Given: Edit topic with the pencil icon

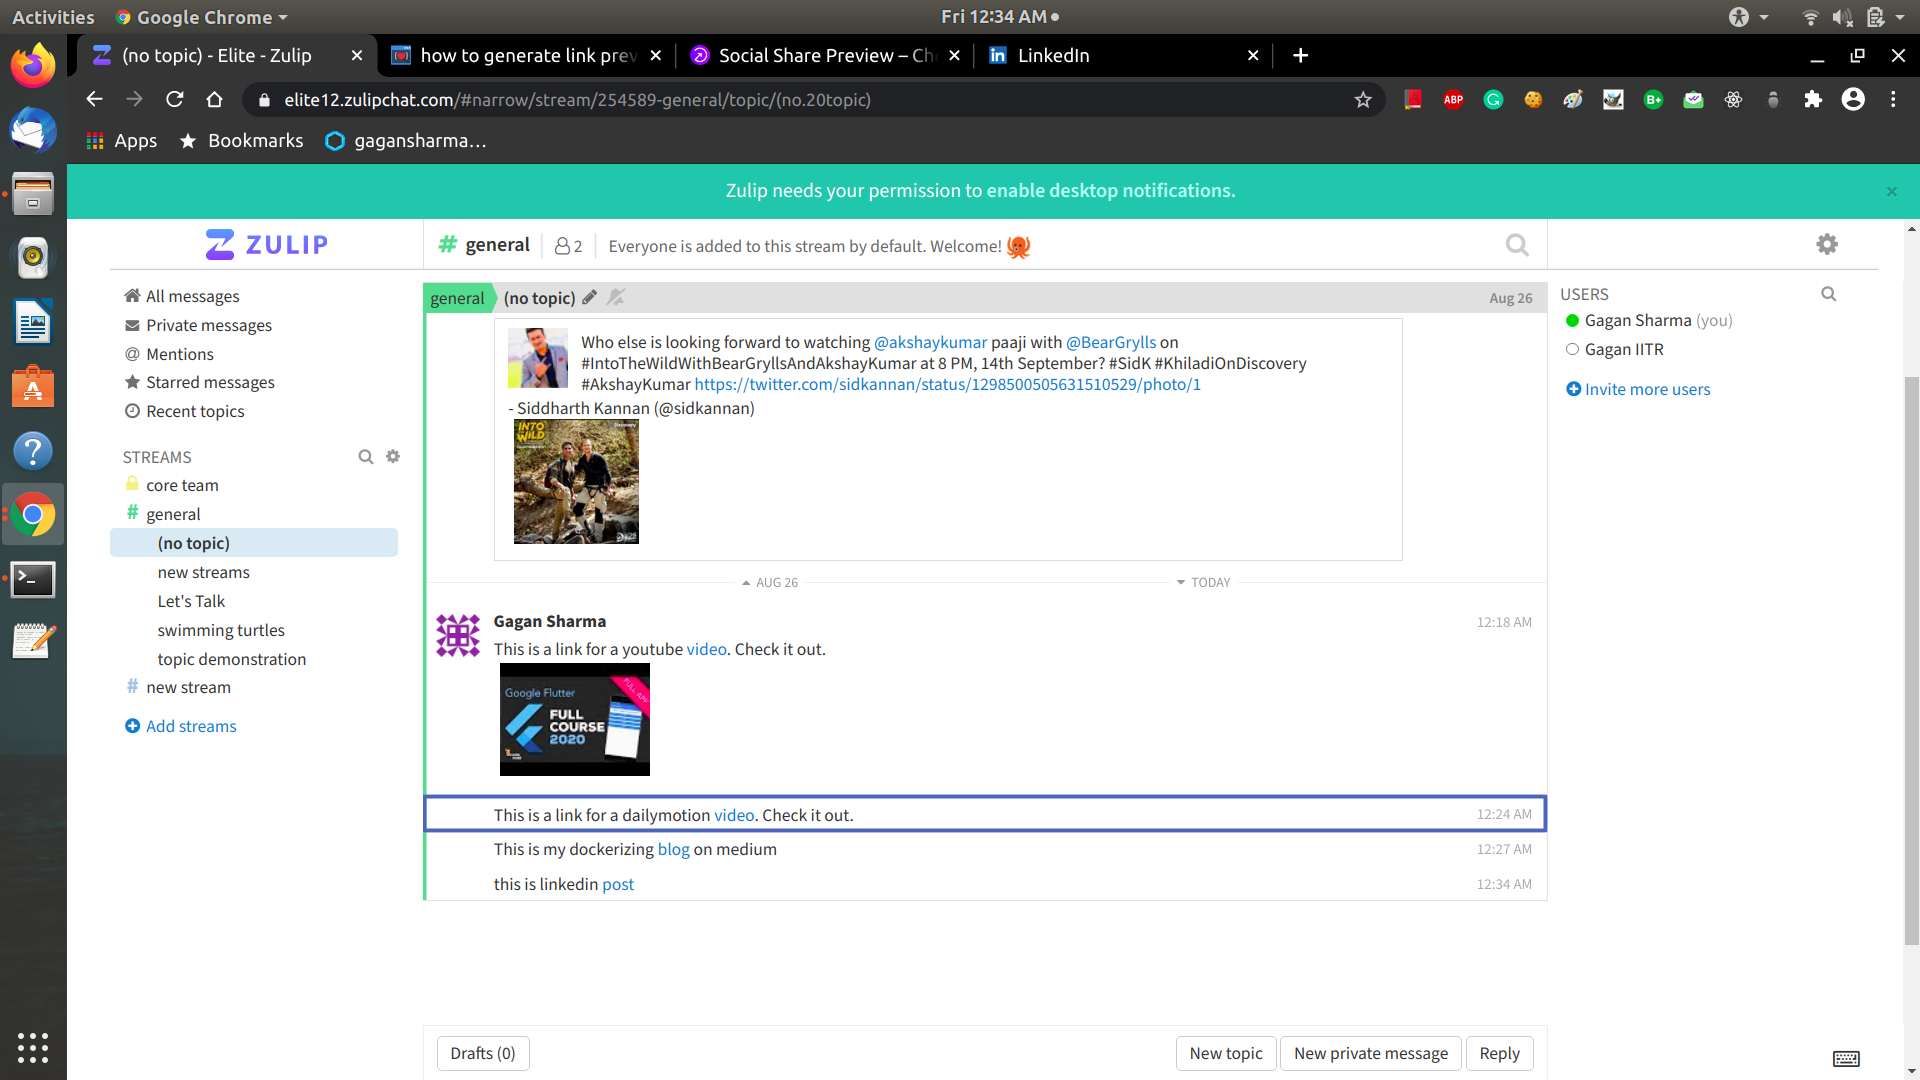Looking at the screenshot, I should coord(590,297).
